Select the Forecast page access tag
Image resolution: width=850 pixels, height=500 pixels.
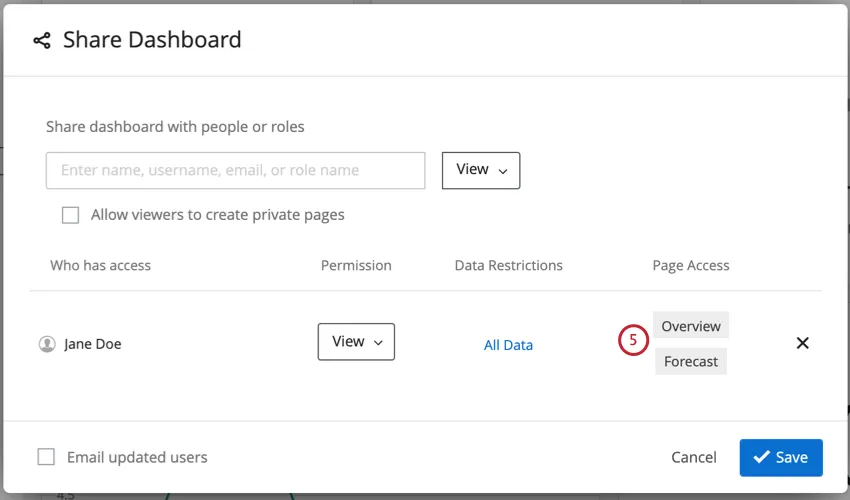pyautogui.click(x=691, y=361)
